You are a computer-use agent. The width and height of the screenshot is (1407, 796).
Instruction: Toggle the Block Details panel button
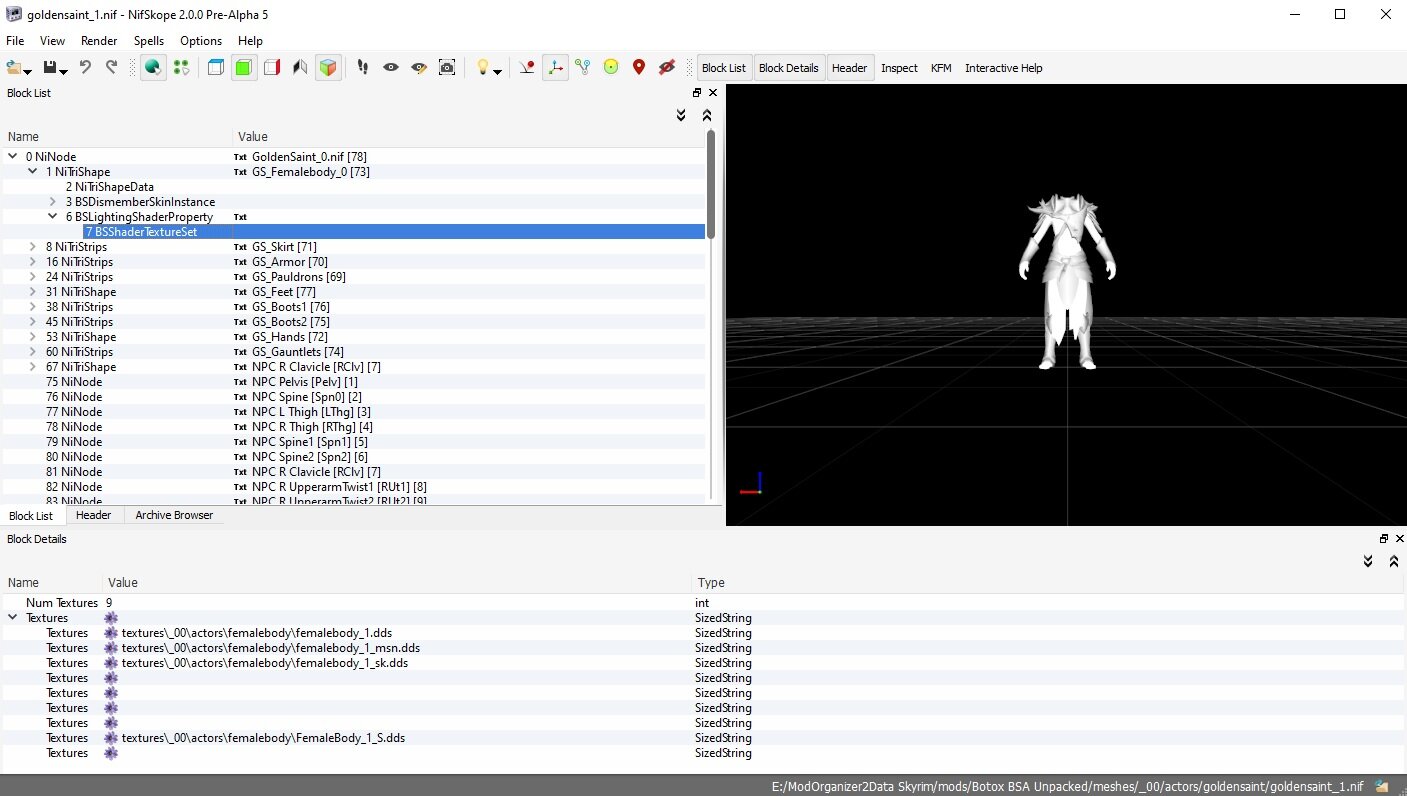coord(789,68)
